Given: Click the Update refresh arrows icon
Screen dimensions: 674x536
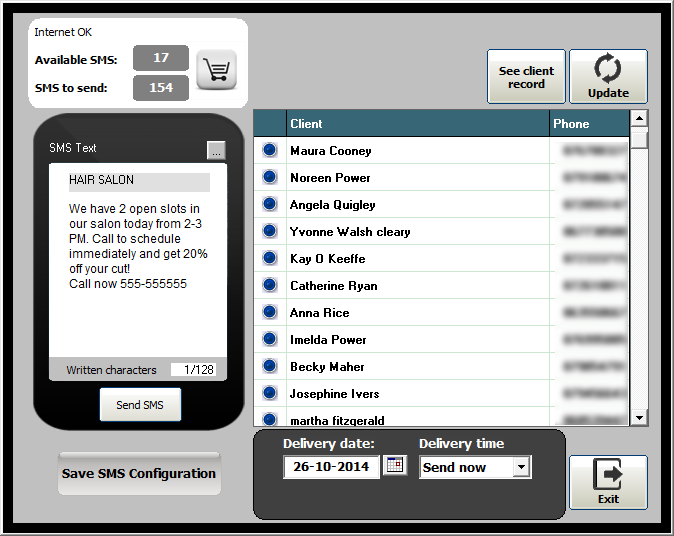Looking at the screenshot, I should 608,69.
